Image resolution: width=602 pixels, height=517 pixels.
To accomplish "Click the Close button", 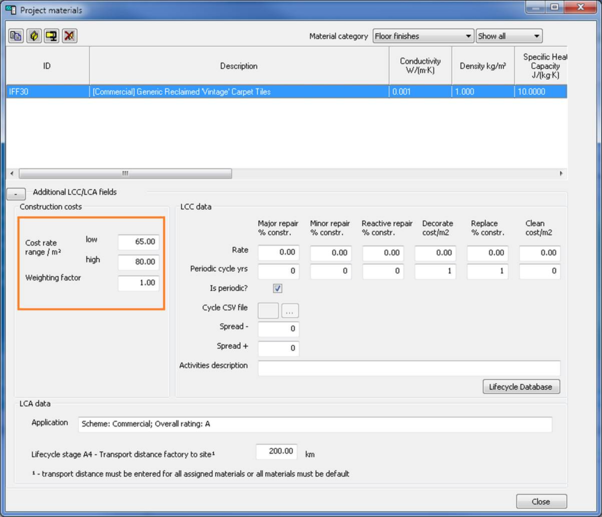I will tap(540, 501).
